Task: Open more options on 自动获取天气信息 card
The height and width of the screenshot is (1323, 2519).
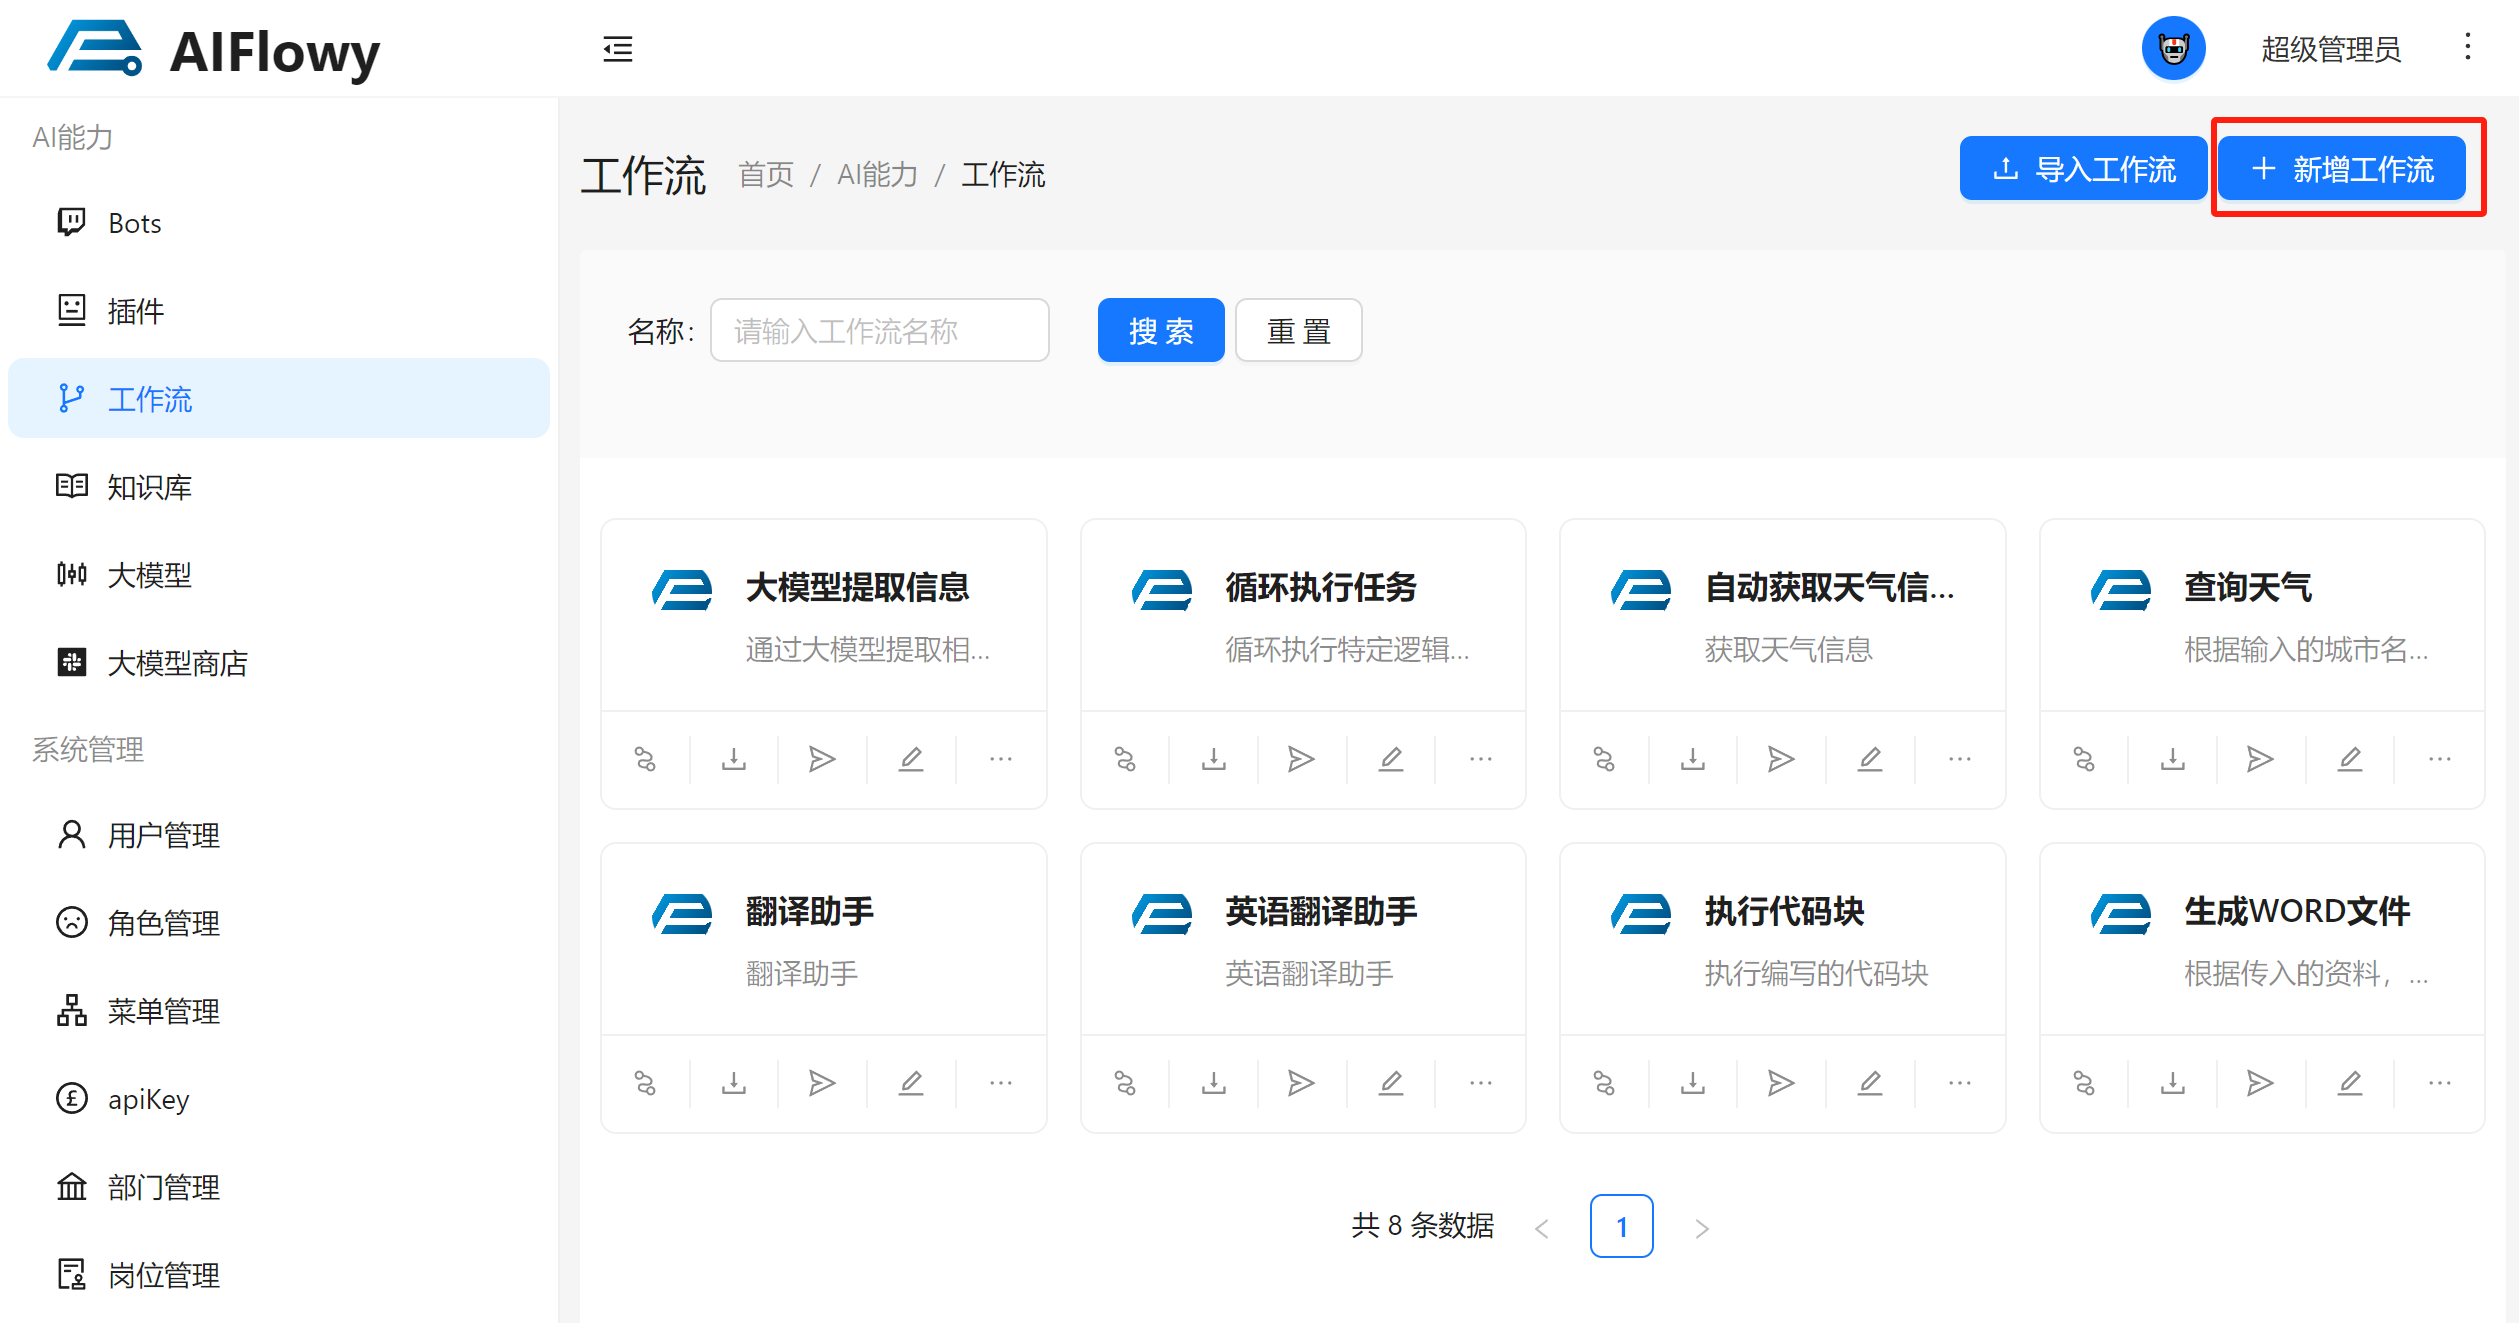Action: (1959, 759)
